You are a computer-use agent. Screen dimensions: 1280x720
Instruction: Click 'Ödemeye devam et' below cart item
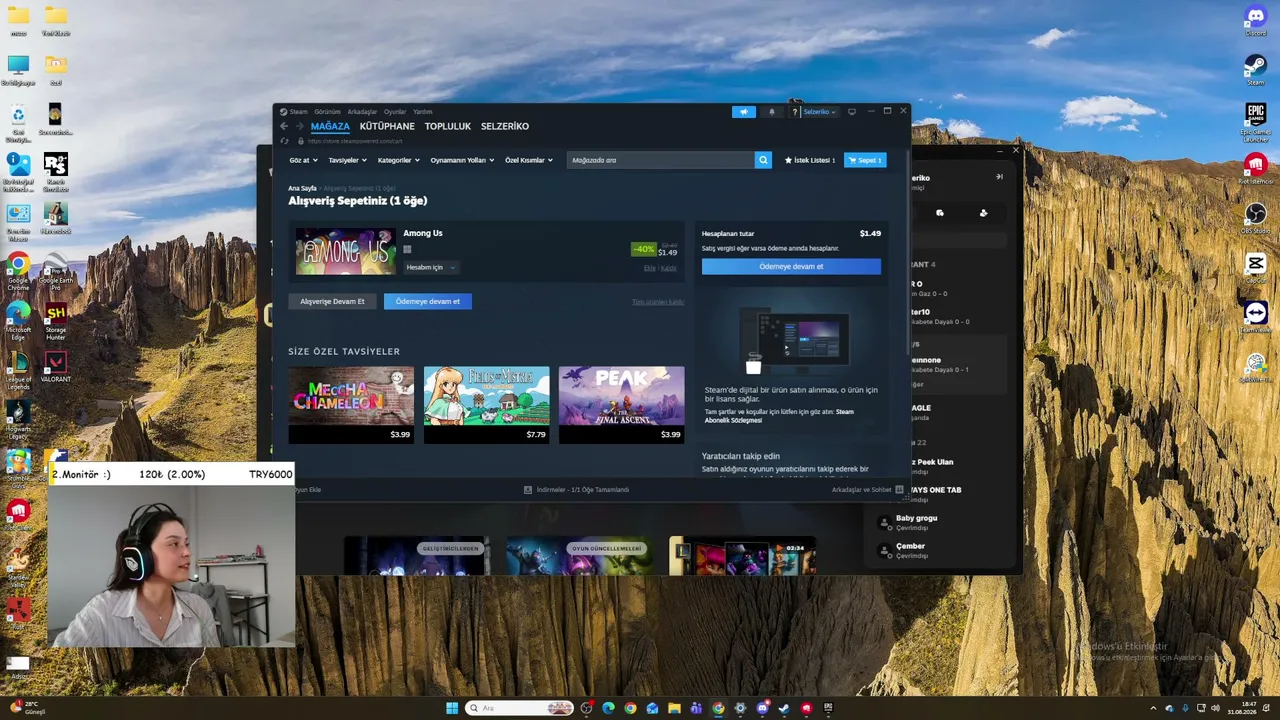(x=428, y=301)
